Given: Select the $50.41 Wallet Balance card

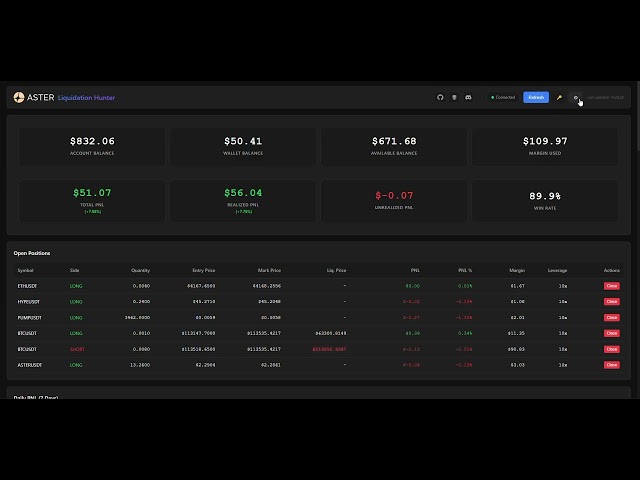Looking at the screenshot, I should coord(243,146).
